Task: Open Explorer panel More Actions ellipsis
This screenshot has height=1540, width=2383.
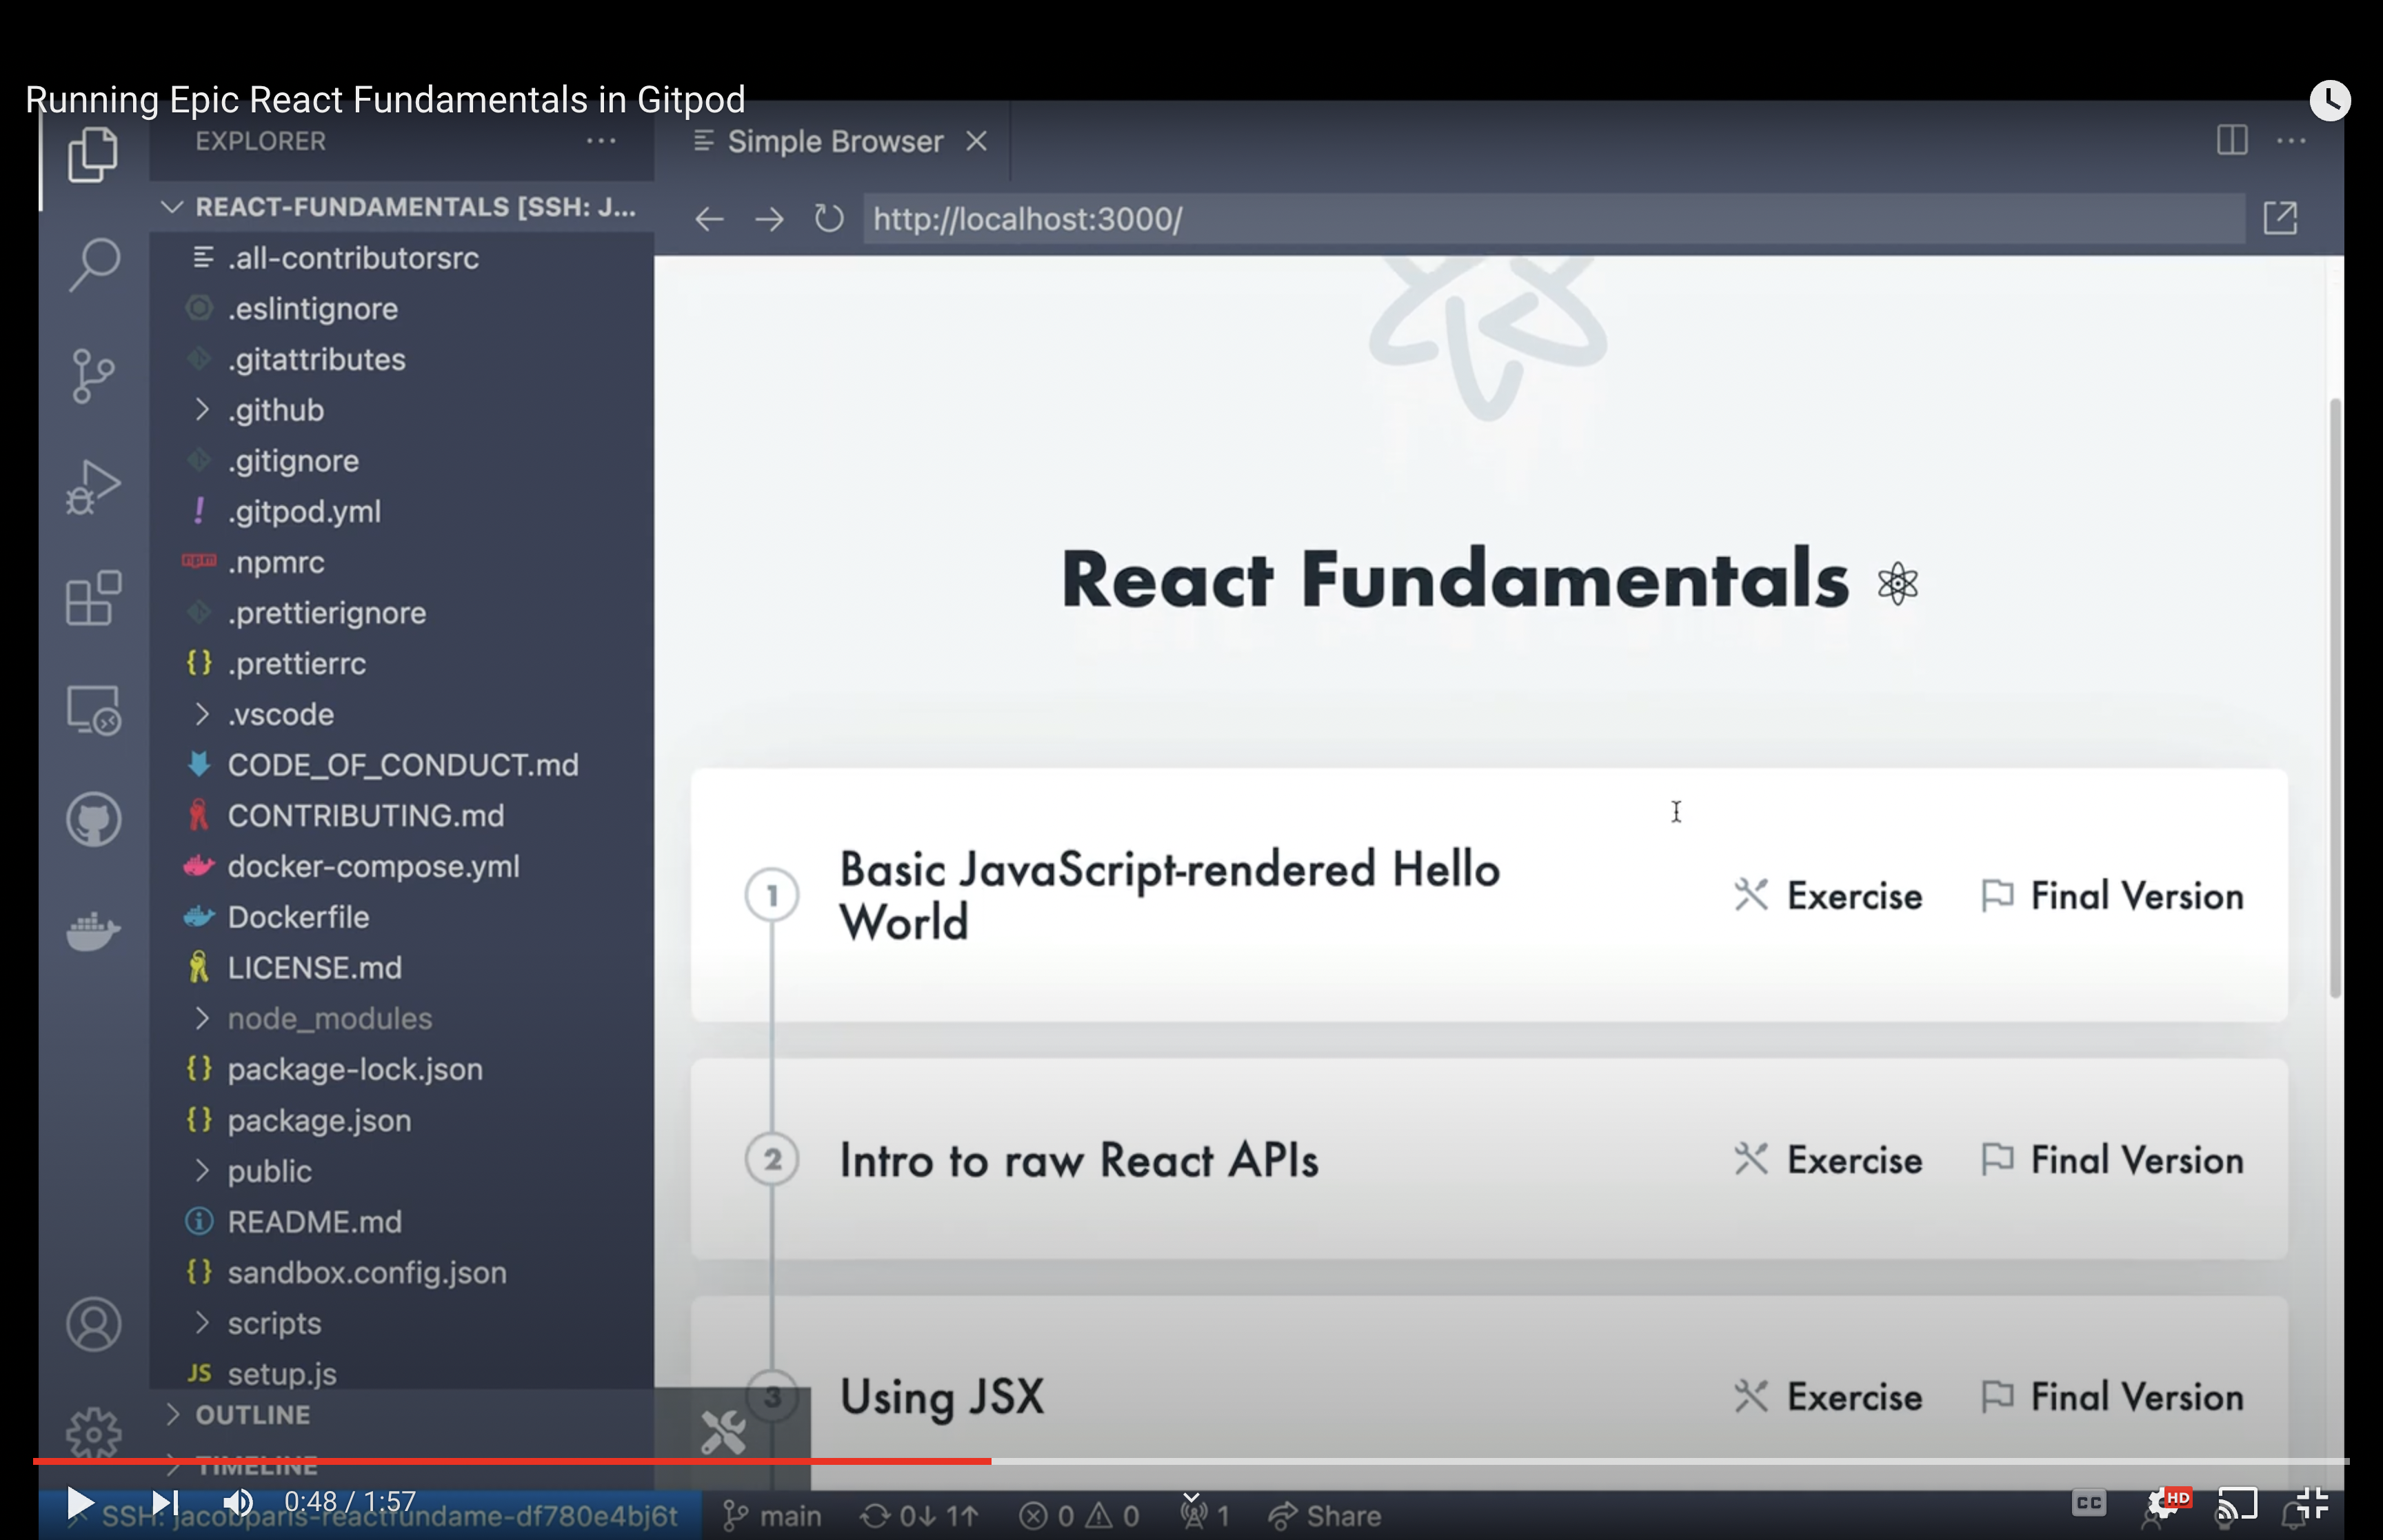Action: click(600, 141)
